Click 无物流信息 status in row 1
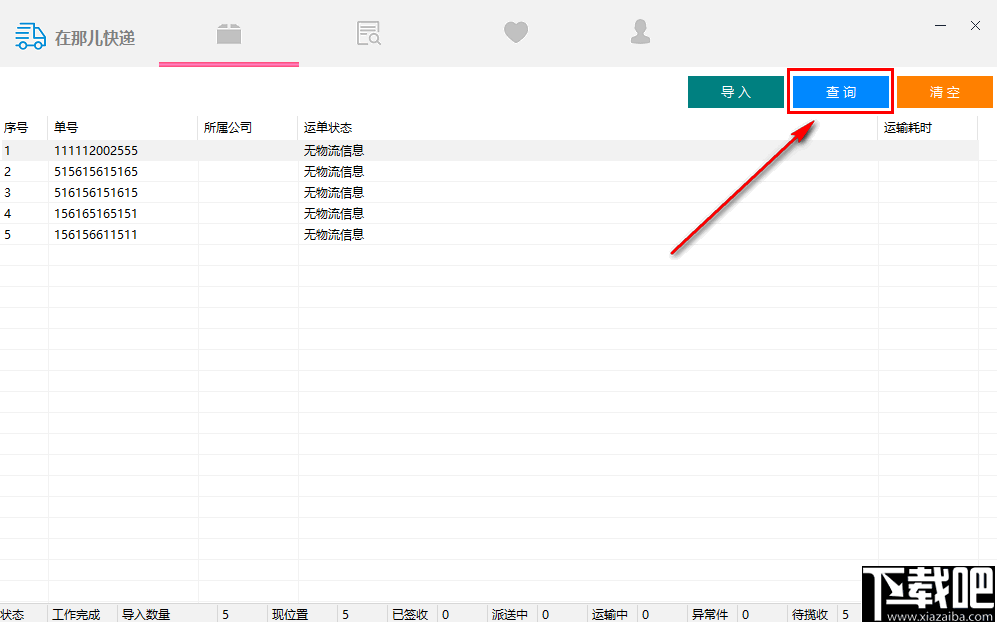This screenshot has height=622, width=997. point(334,151)
